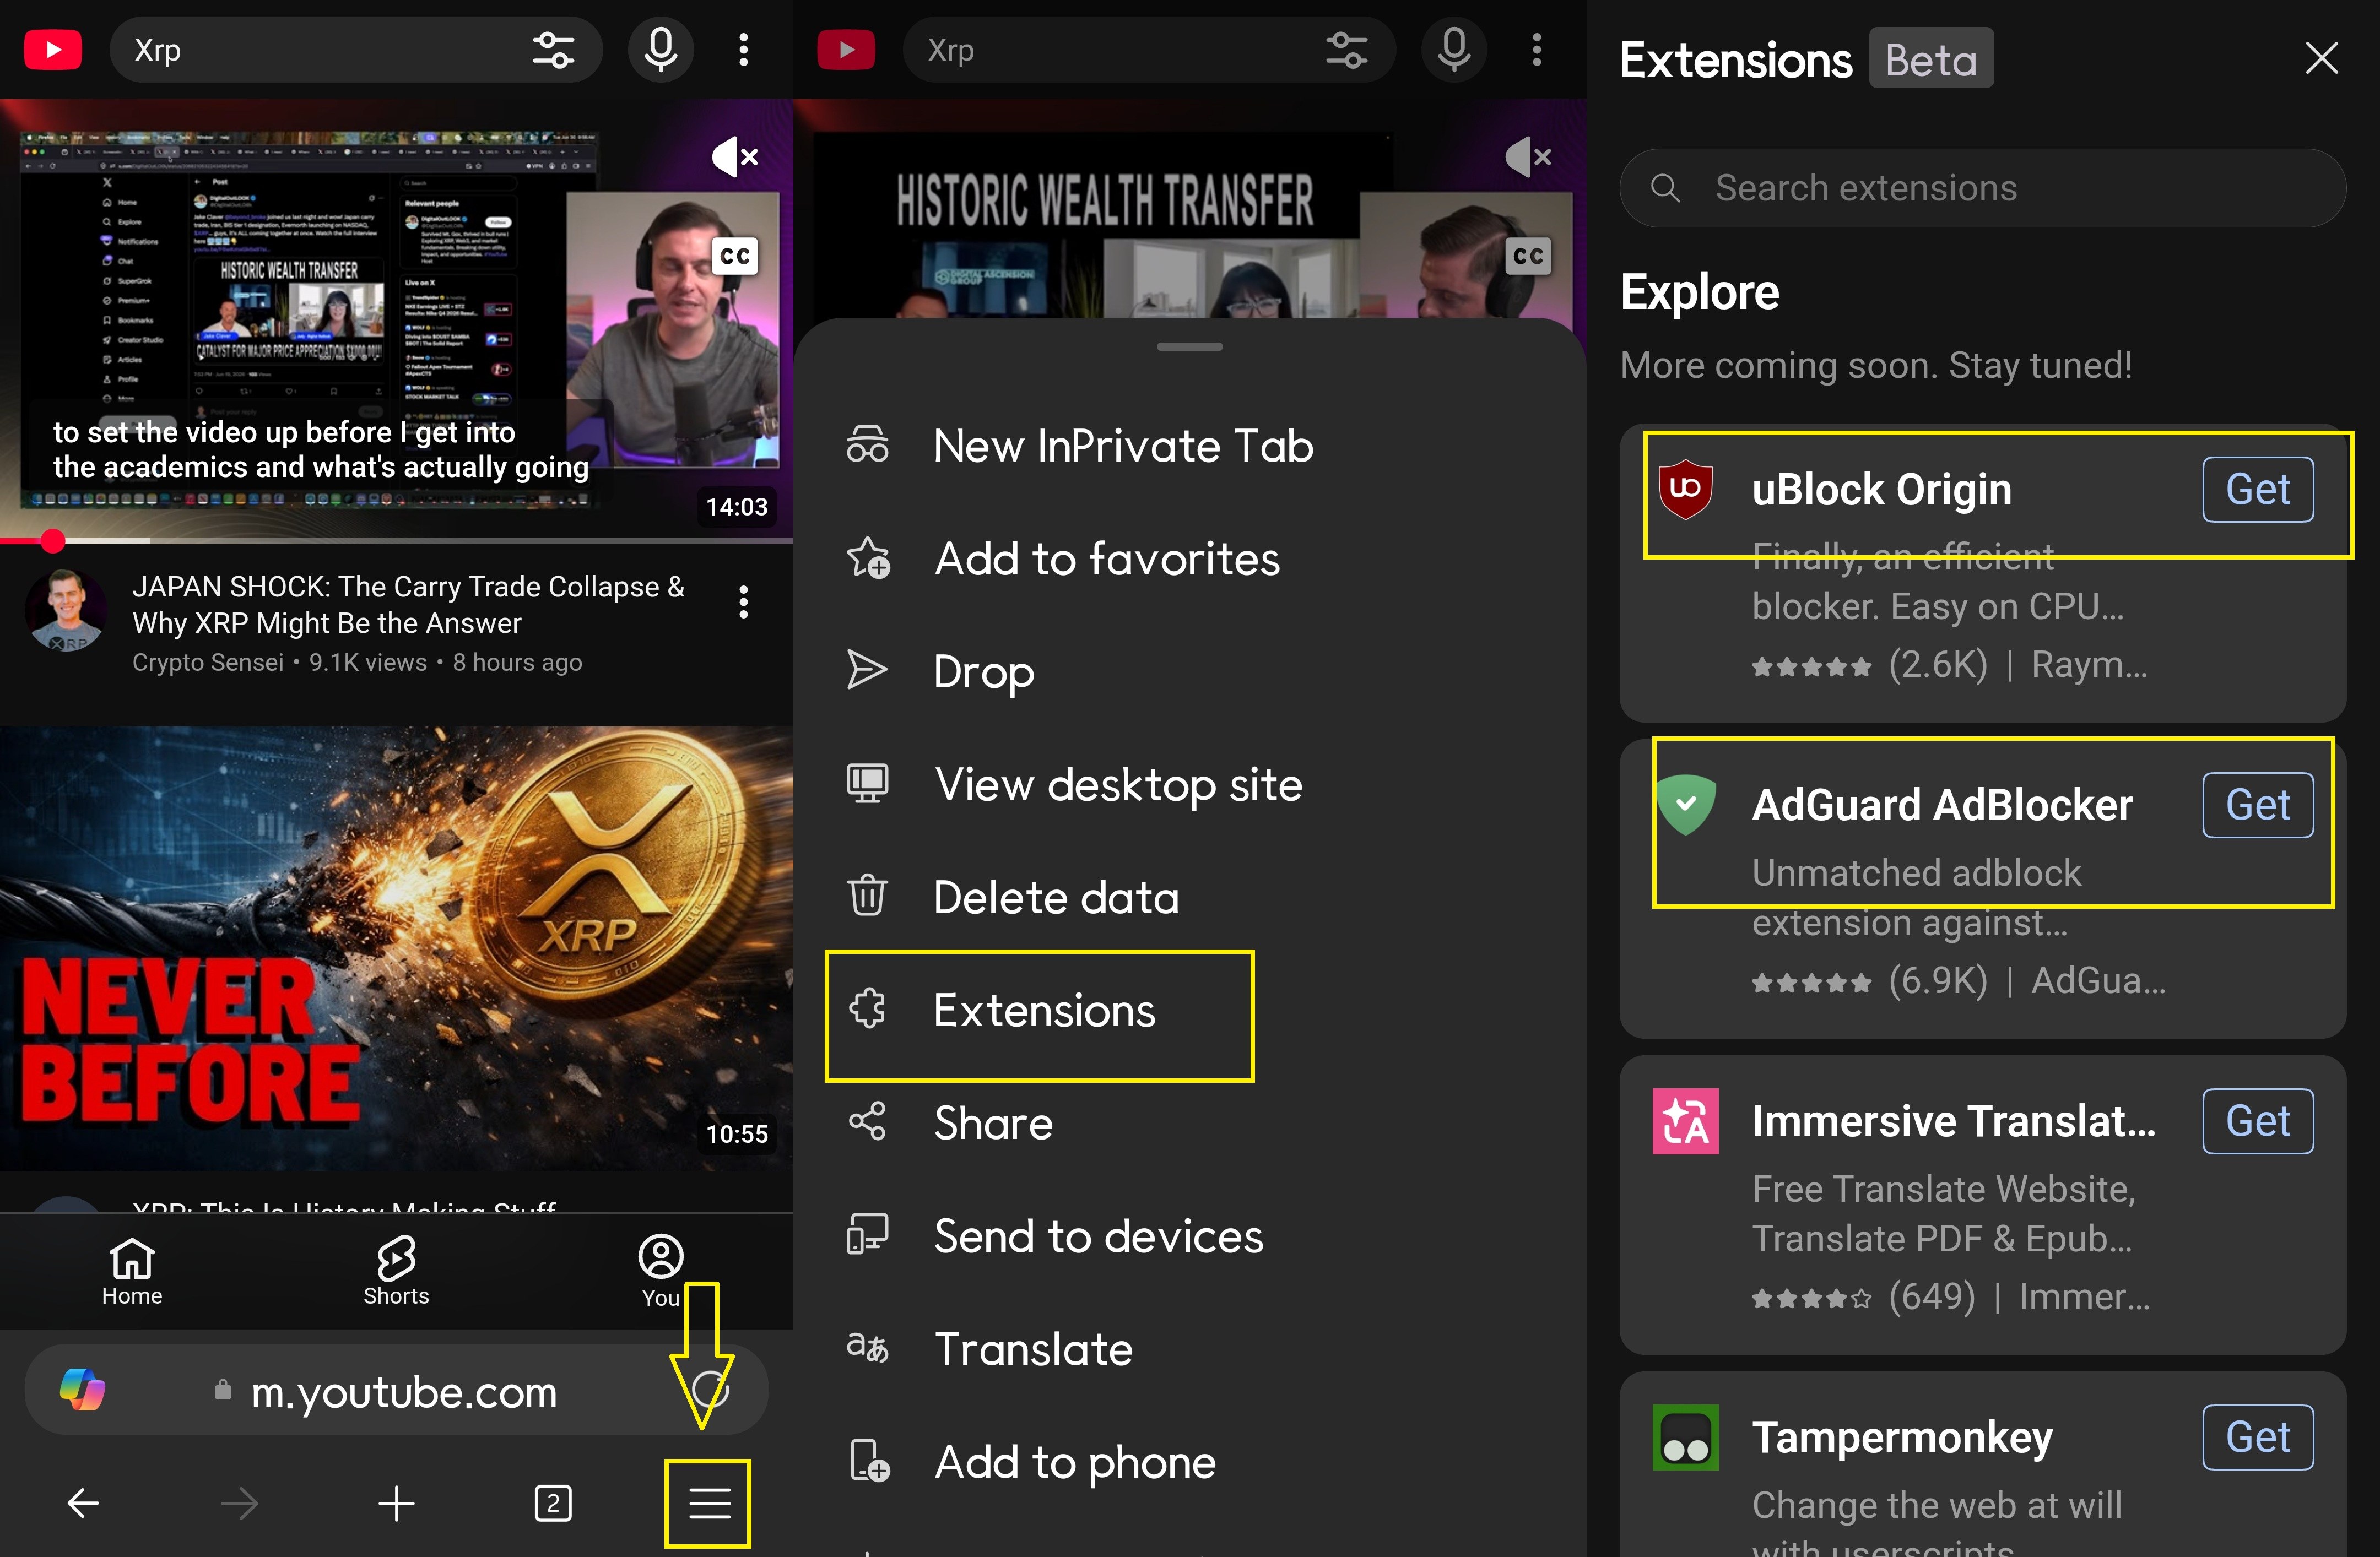Choose New InPrivate Tab
Screen dimensions: 2380x1557
pyautogui.click(x=1190, y=446)
